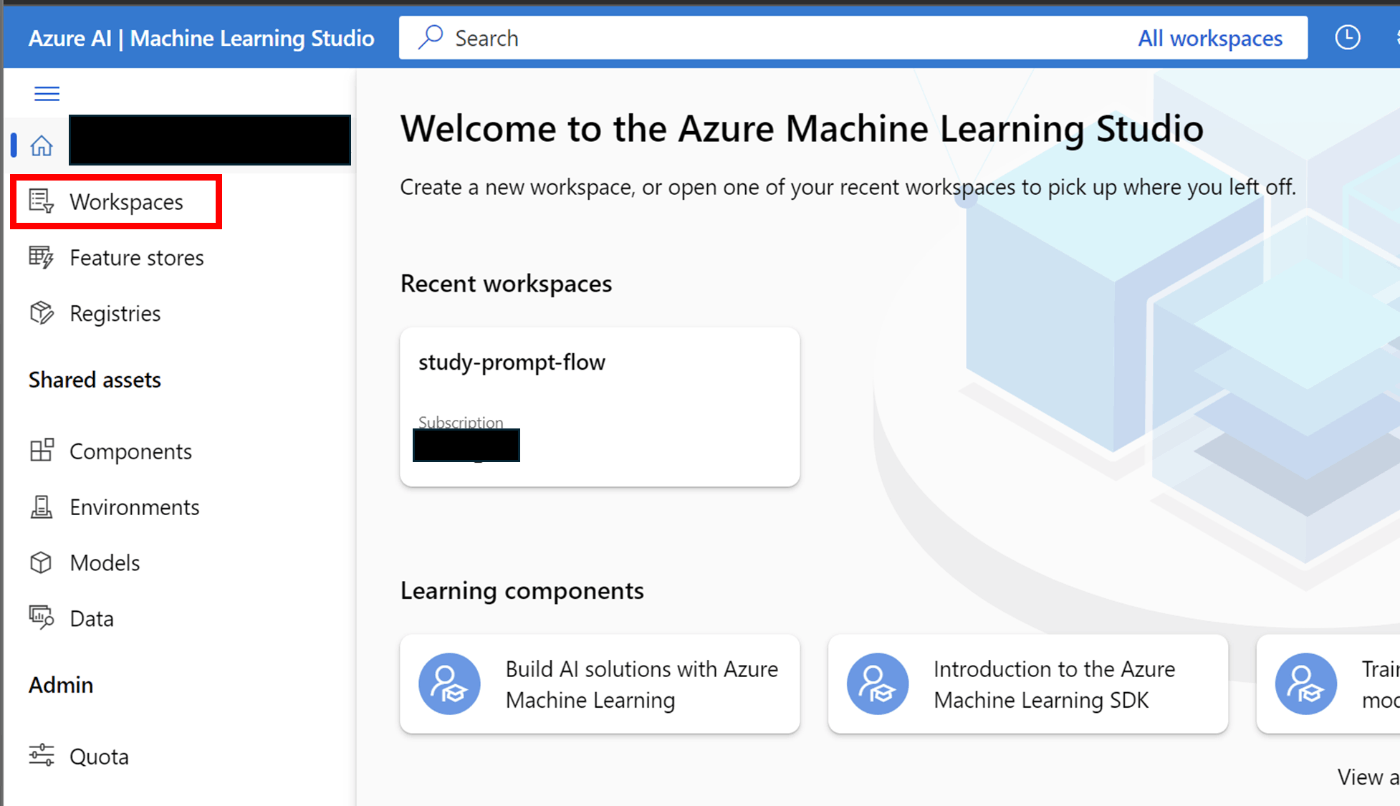Go to Environments under Shared assets

134,507
